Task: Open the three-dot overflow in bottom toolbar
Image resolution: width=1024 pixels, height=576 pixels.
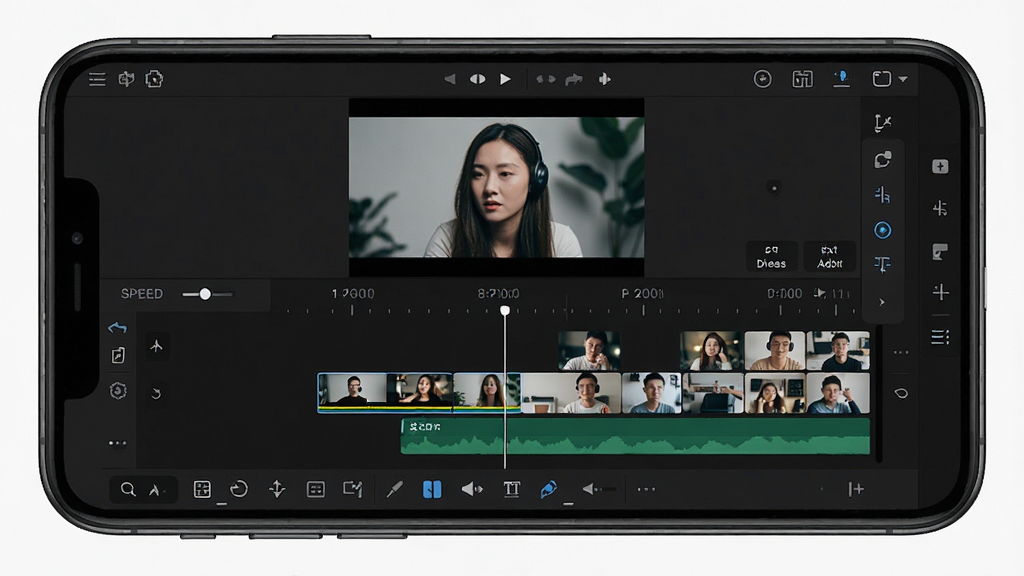Action: pyautogui.click(x=646, y=489)
